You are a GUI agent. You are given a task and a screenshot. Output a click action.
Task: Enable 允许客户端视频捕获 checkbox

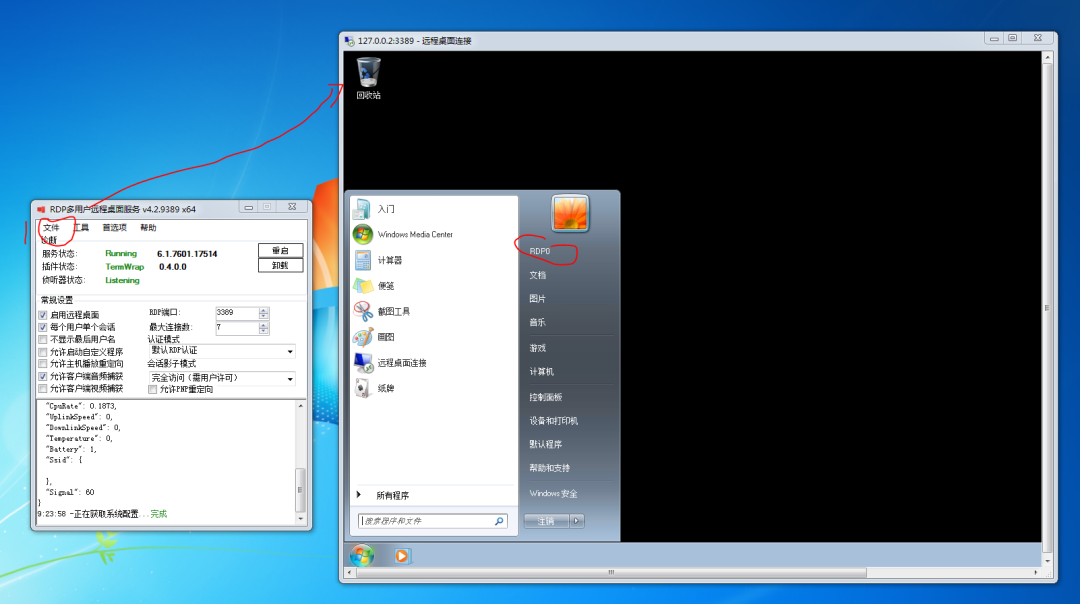click(43, 388)
